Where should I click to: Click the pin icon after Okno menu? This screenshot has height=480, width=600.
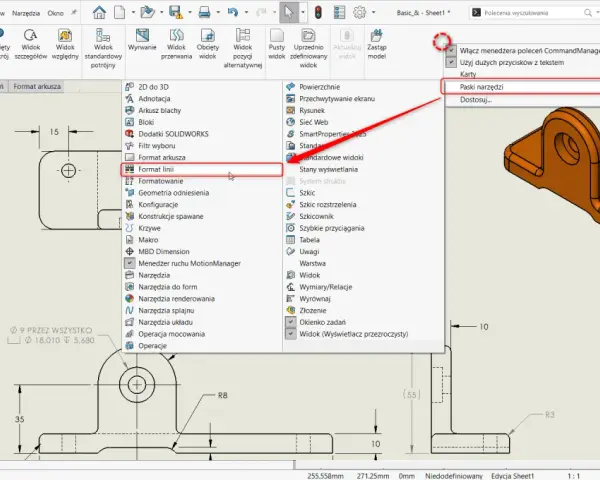tap(74, 13)
